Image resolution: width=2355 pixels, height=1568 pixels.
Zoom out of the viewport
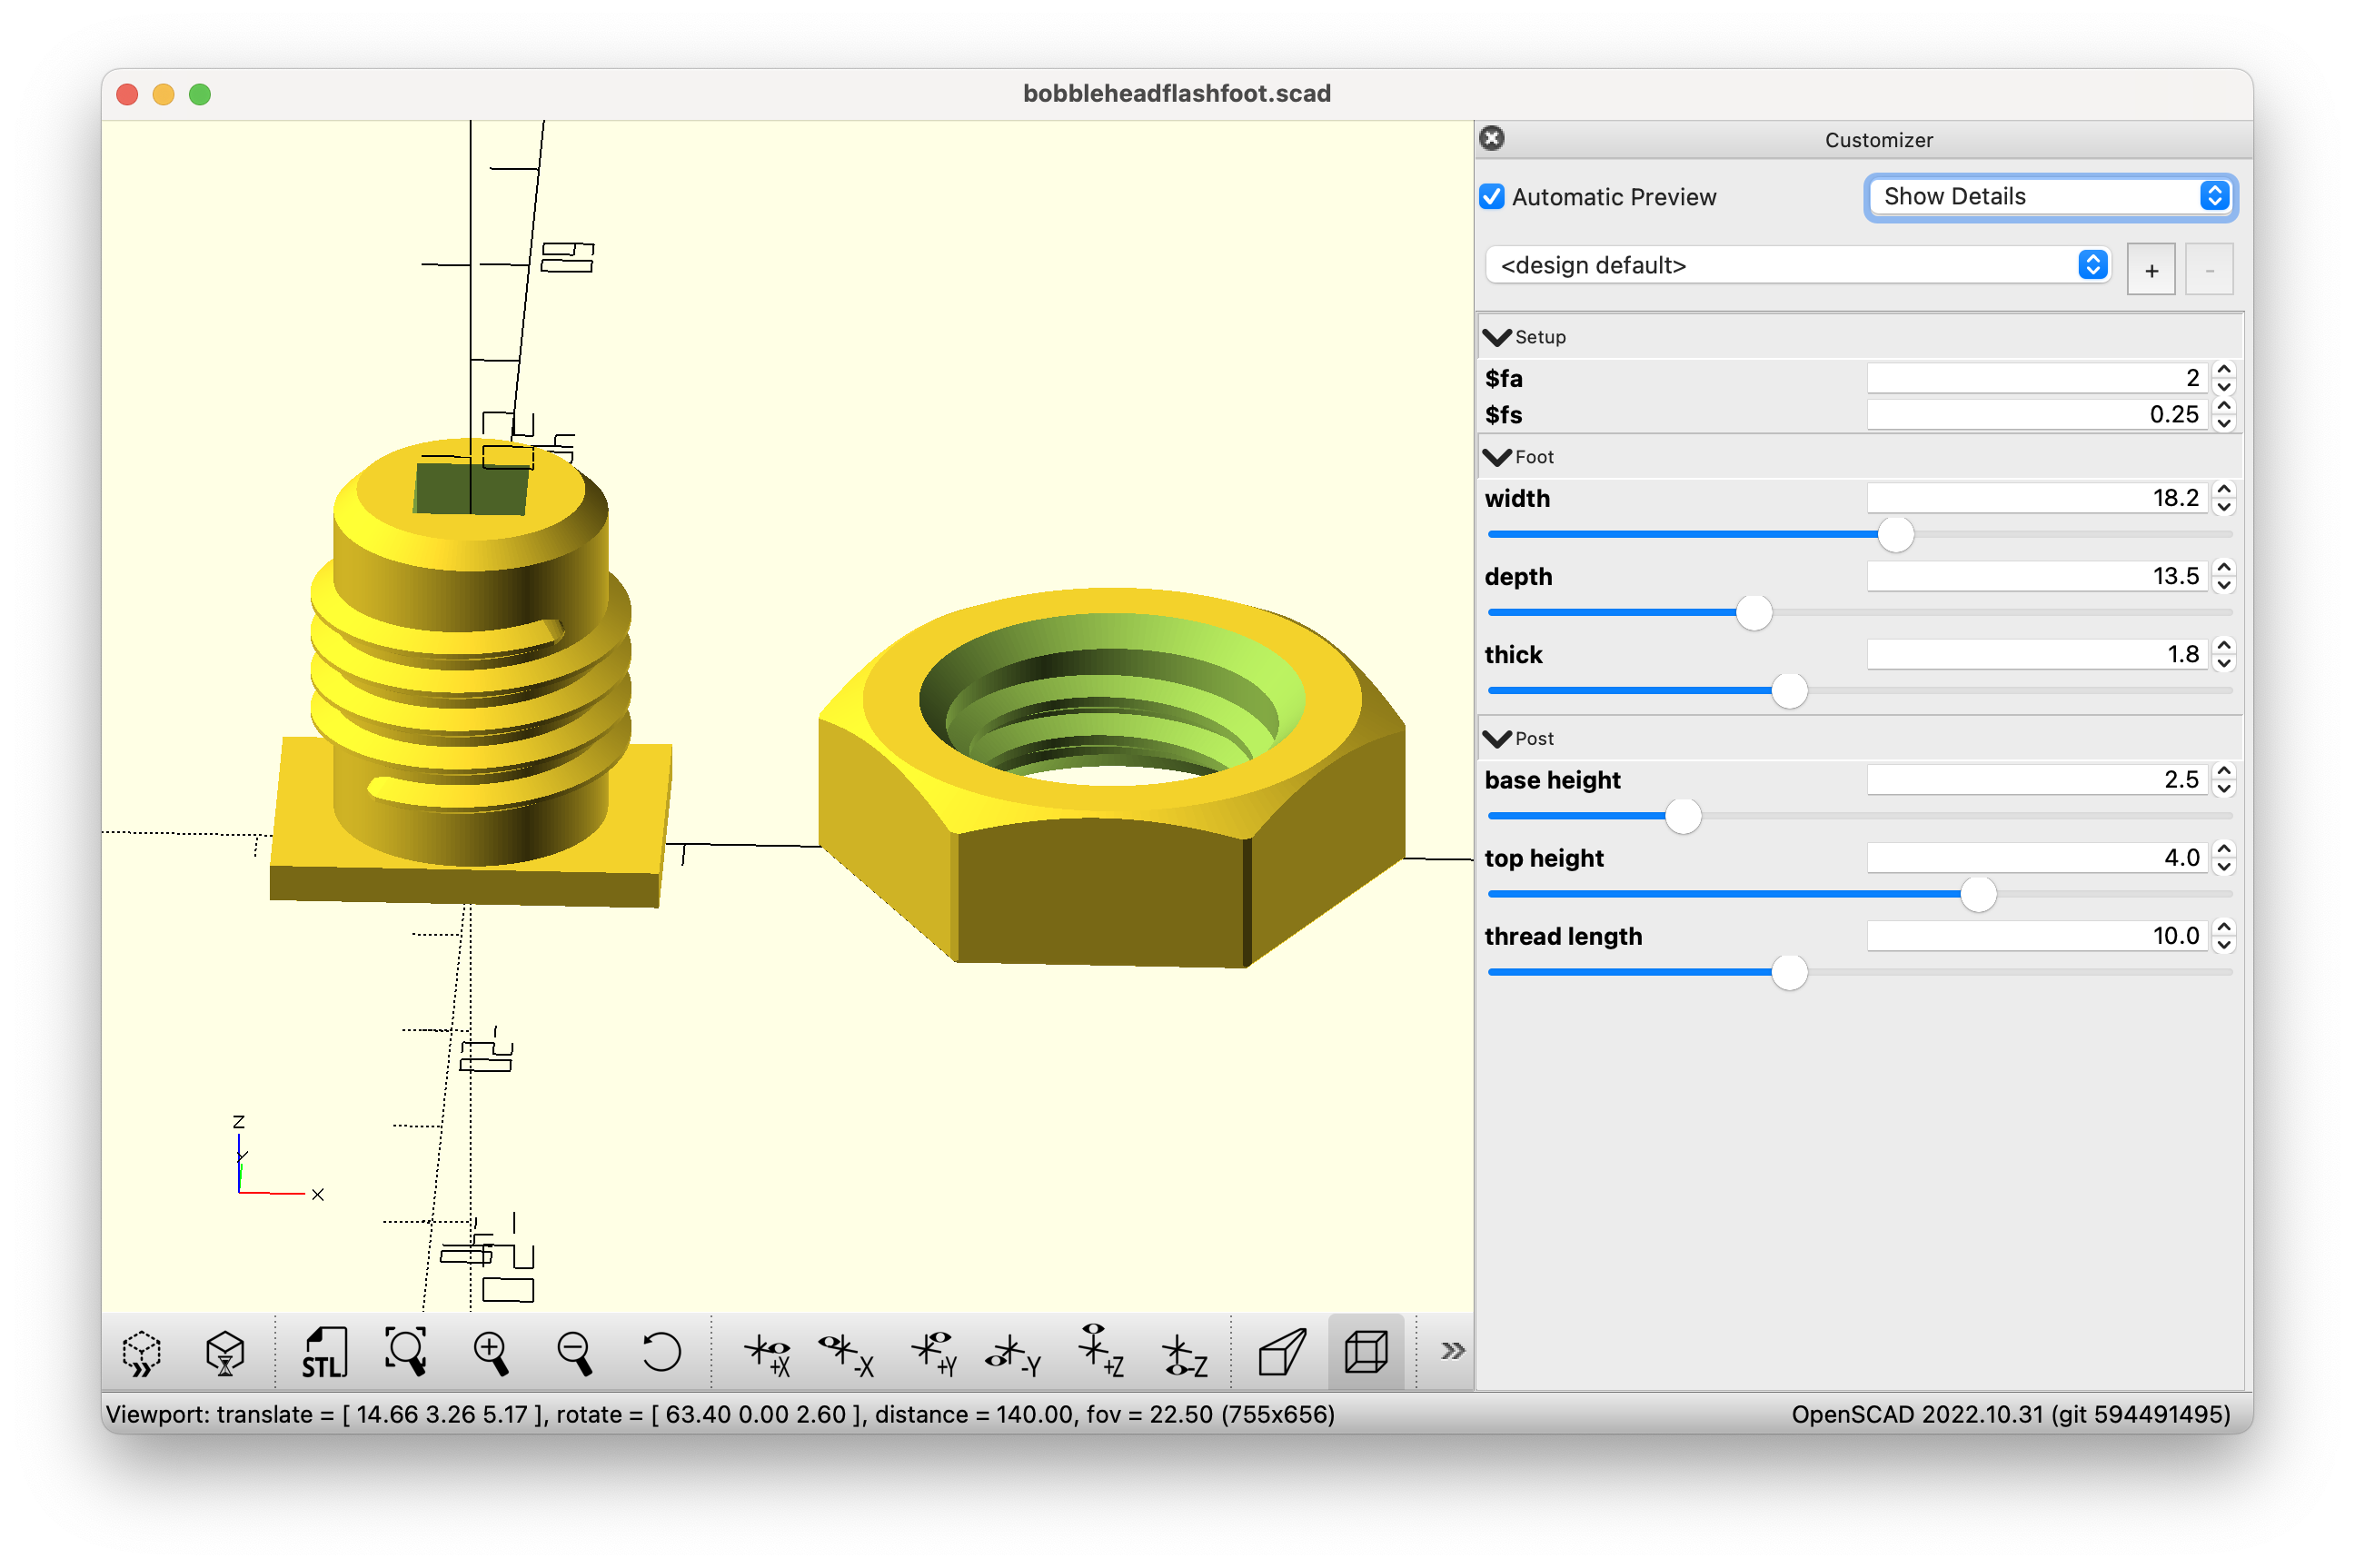[x=575, y=1353]
